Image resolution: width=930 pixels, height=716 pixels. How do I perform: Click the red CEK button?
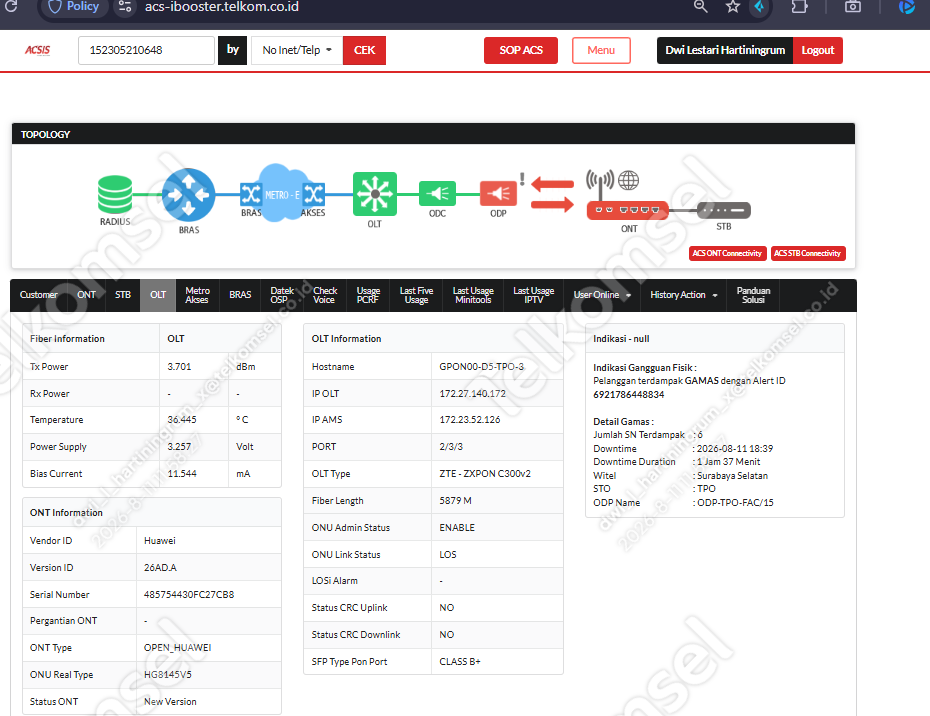tap(364, 50)
